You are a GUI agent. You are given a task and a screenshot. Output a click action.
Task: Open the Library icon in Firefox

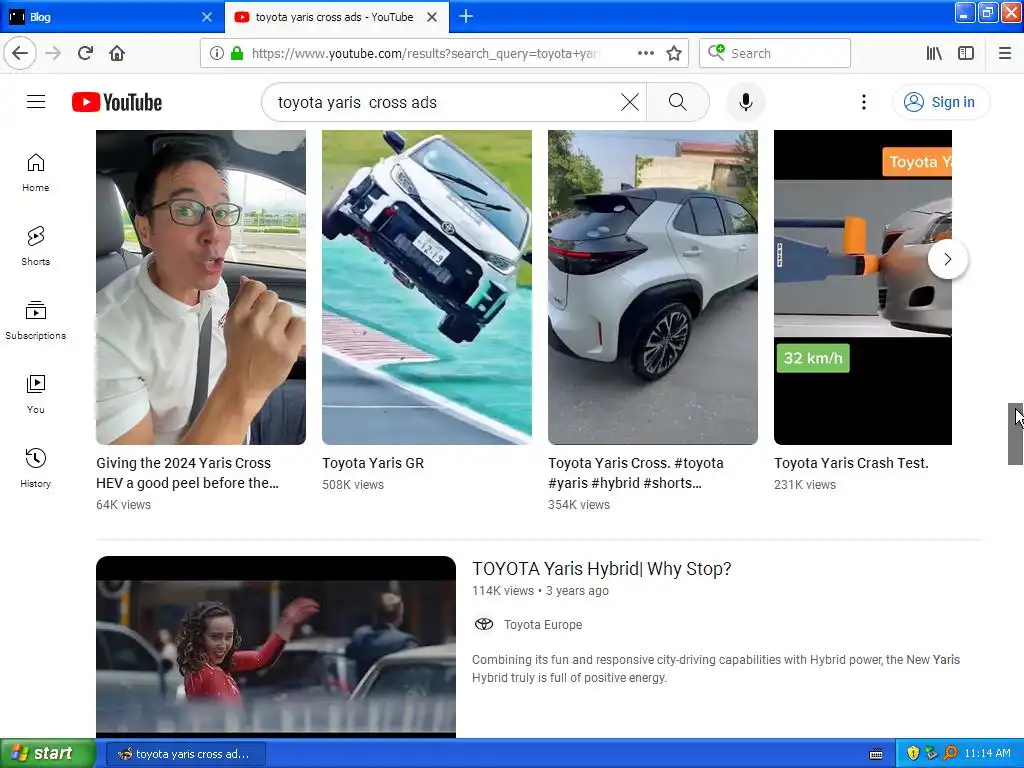click(x=934, y=53)
